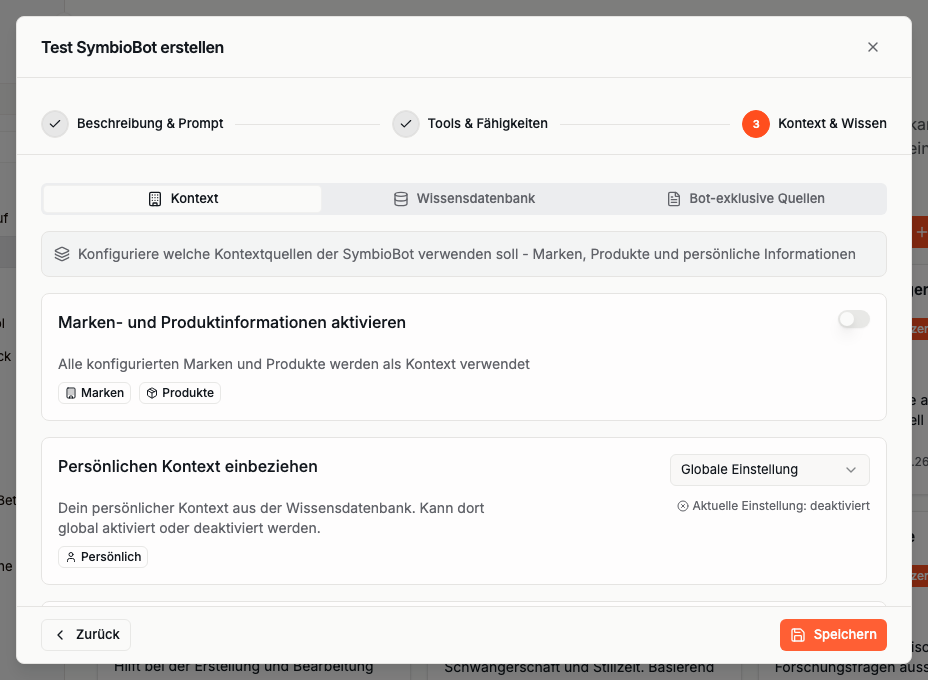Enable Marken- und Produktinformationen toggle

coord(853,319)
